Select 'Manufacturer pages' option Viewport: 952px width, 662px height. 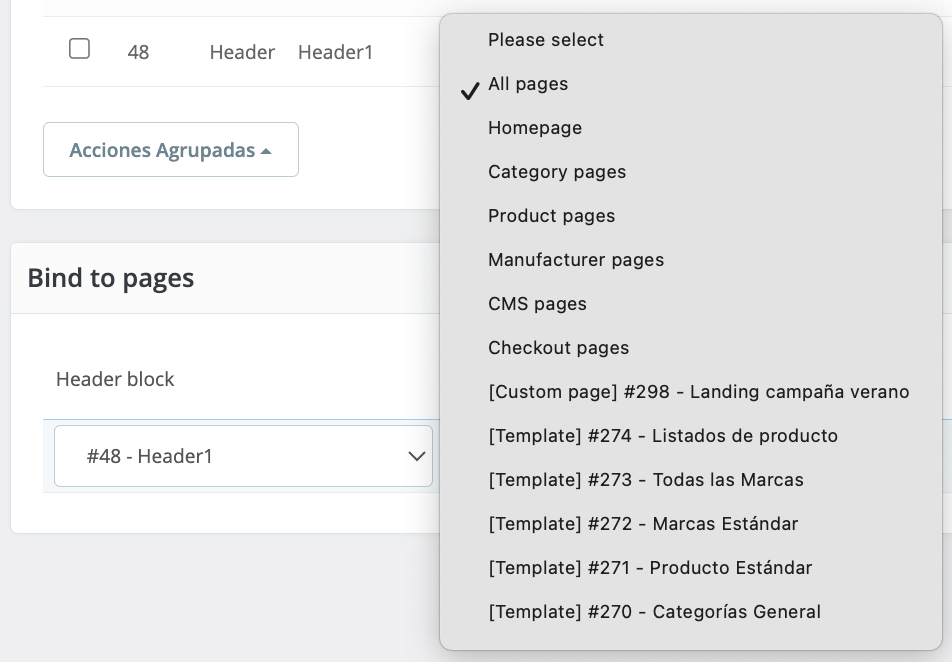click(x=576, y=260)
